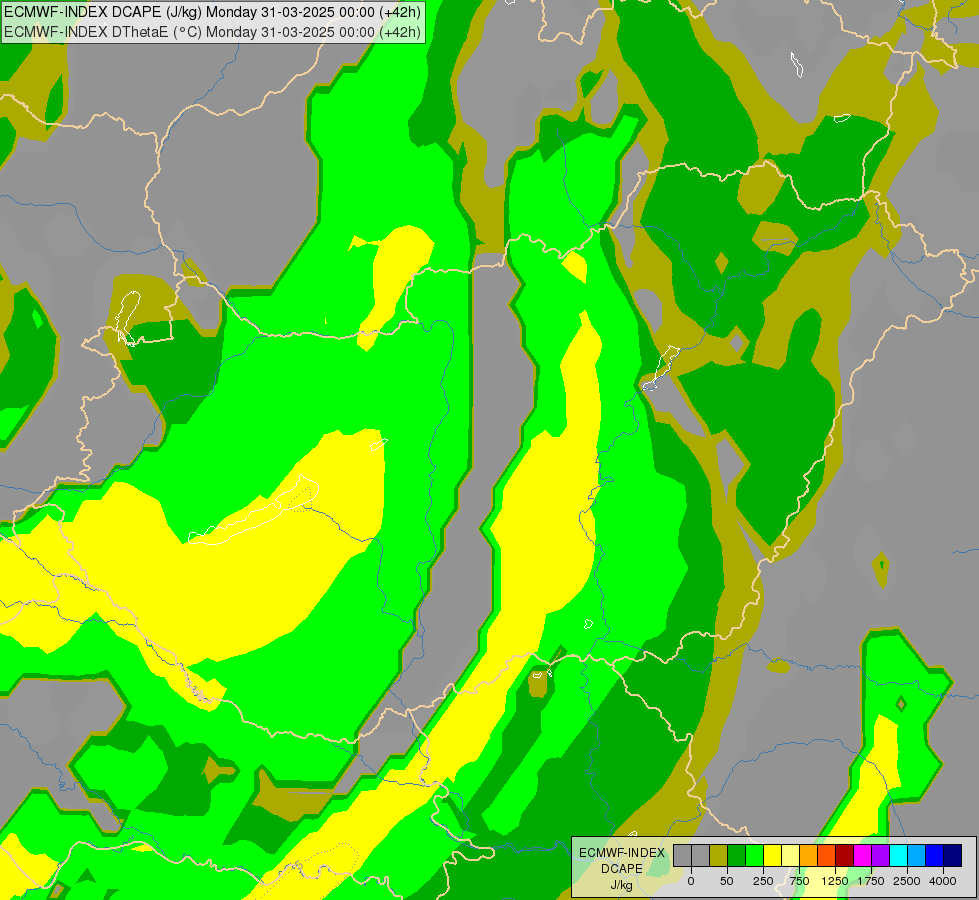Click the legend value 0
This screenshot has height=900, width=979.
click(x=691, y=881)
